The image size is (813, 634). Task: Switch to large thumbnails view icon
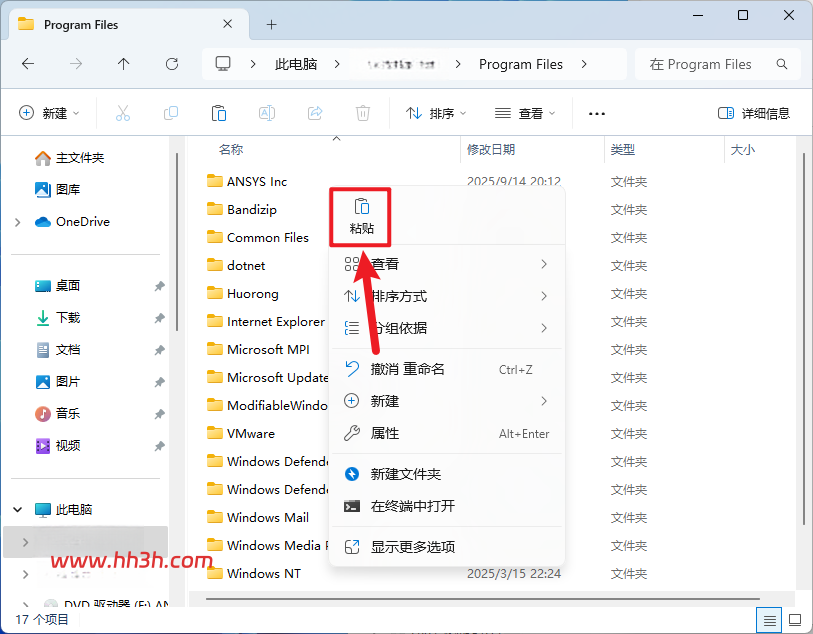click(x=795, y=619)
